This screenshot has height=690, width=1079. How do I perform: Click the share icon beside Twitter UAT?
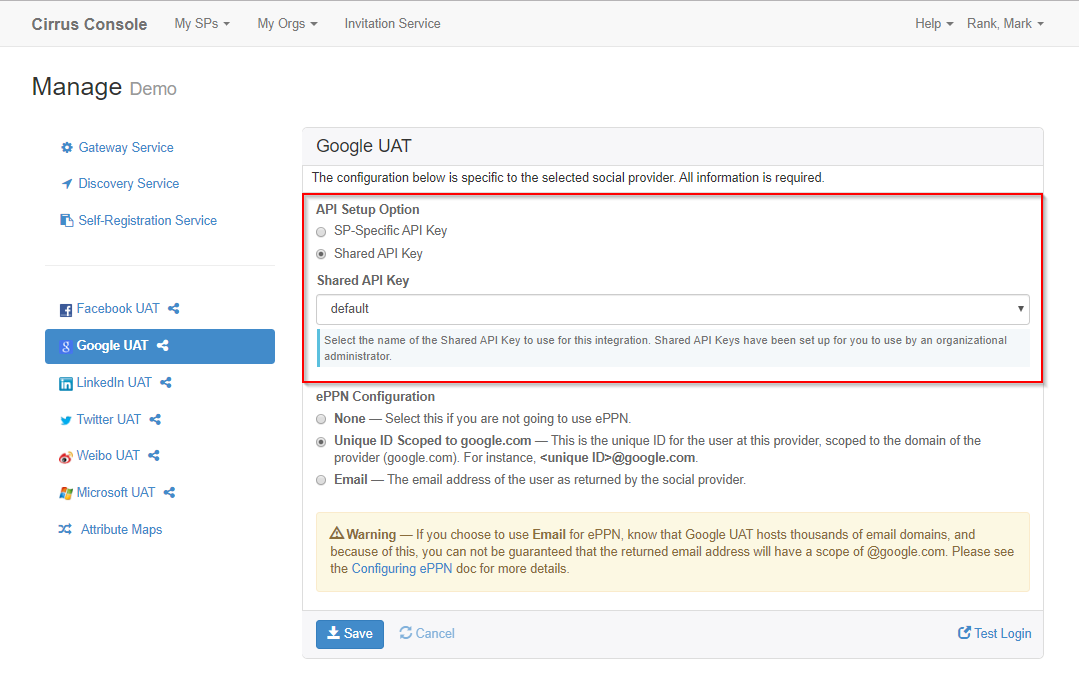(x=155, y=420)
